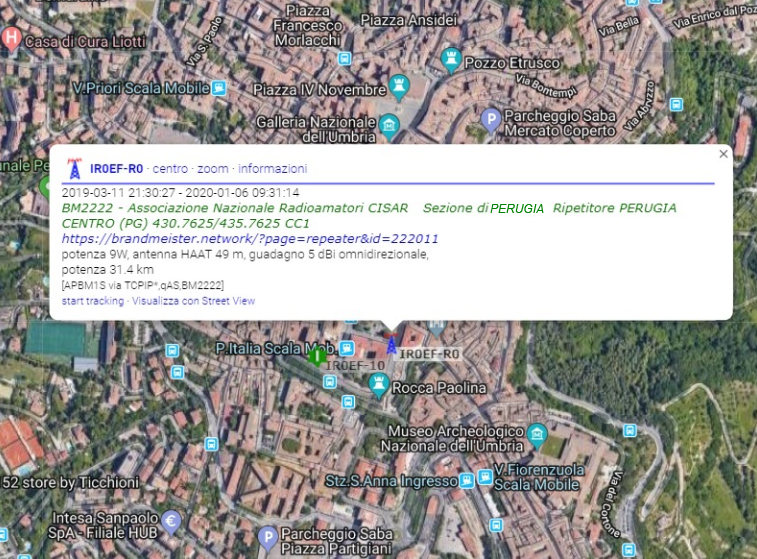
Task: Click the Museo Archeologico Nazionale museum icon
Action: [x=537, y=433]
